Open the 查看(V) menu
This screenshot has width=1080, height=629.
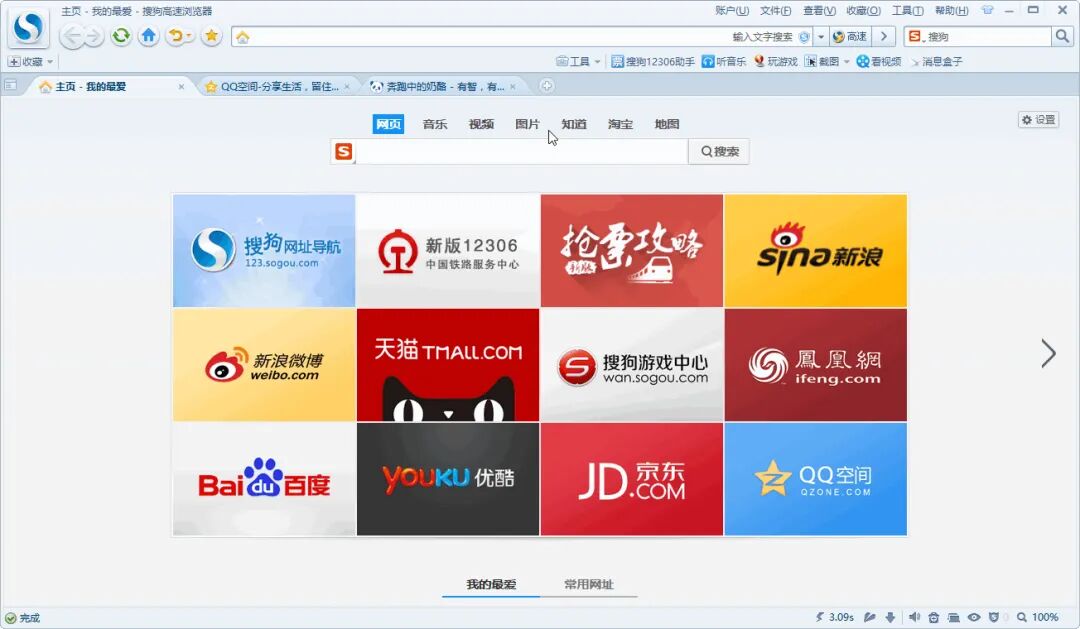819,10
